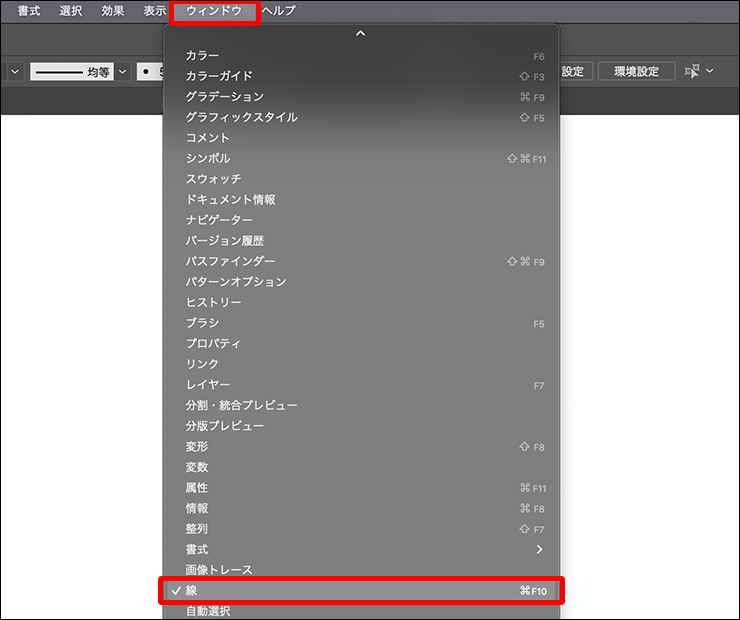Image resolution: width=740 pixels, height=620 pixels.
Task: Choose パスファインダー in the window menu
Action: pyautogui.click(x=230, y=261)
